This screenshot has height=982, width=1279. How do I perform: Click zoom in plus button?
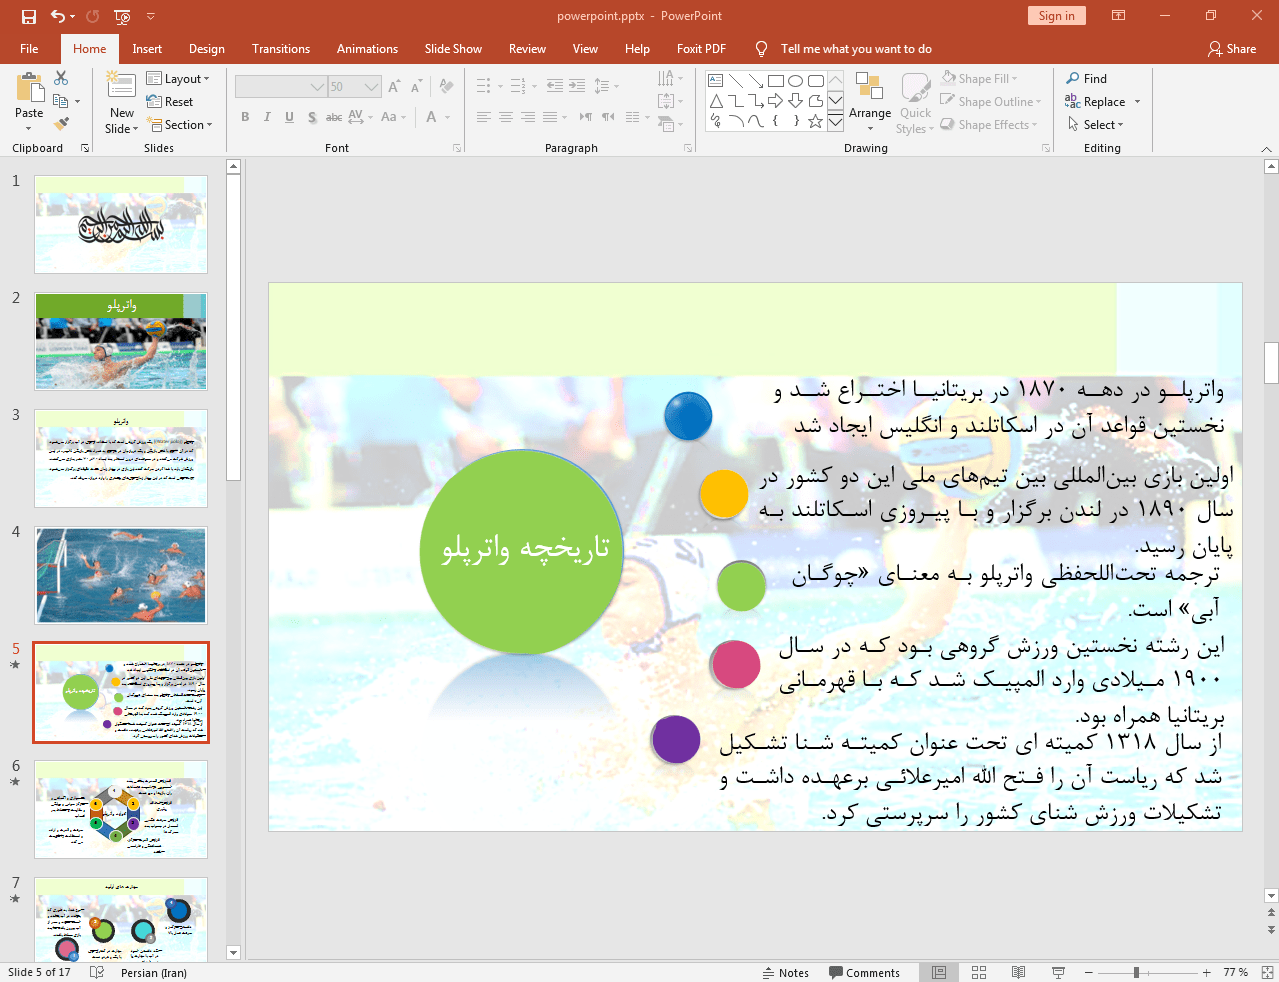click(1207, 972)
